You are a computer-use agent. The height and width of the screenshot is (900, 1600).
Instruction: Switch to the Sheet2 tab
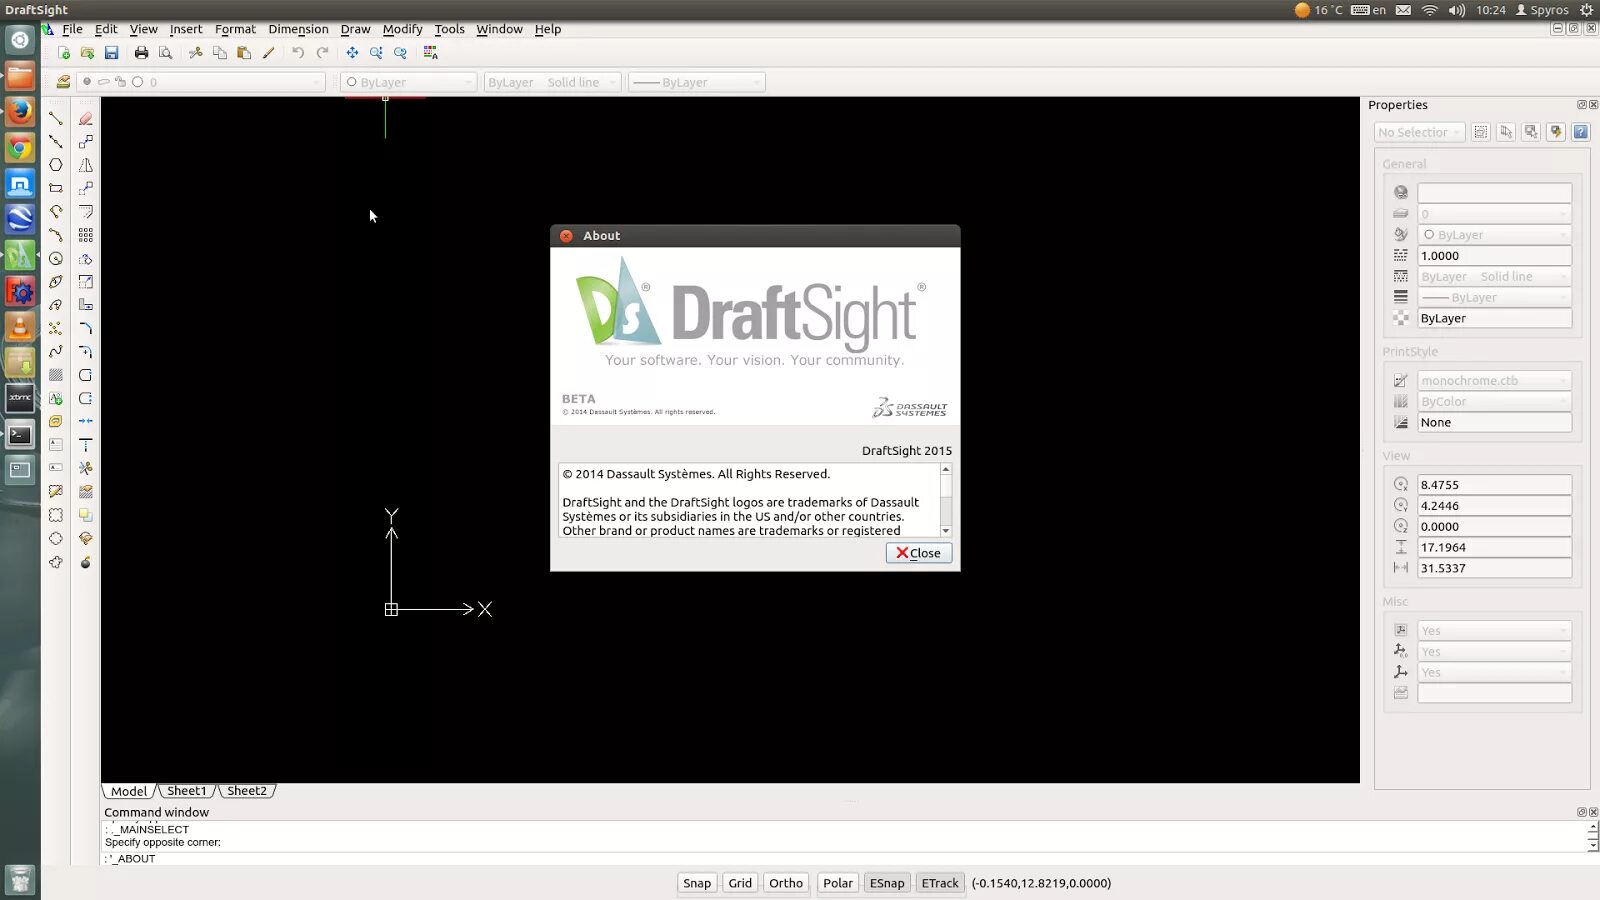click(247, 791)
